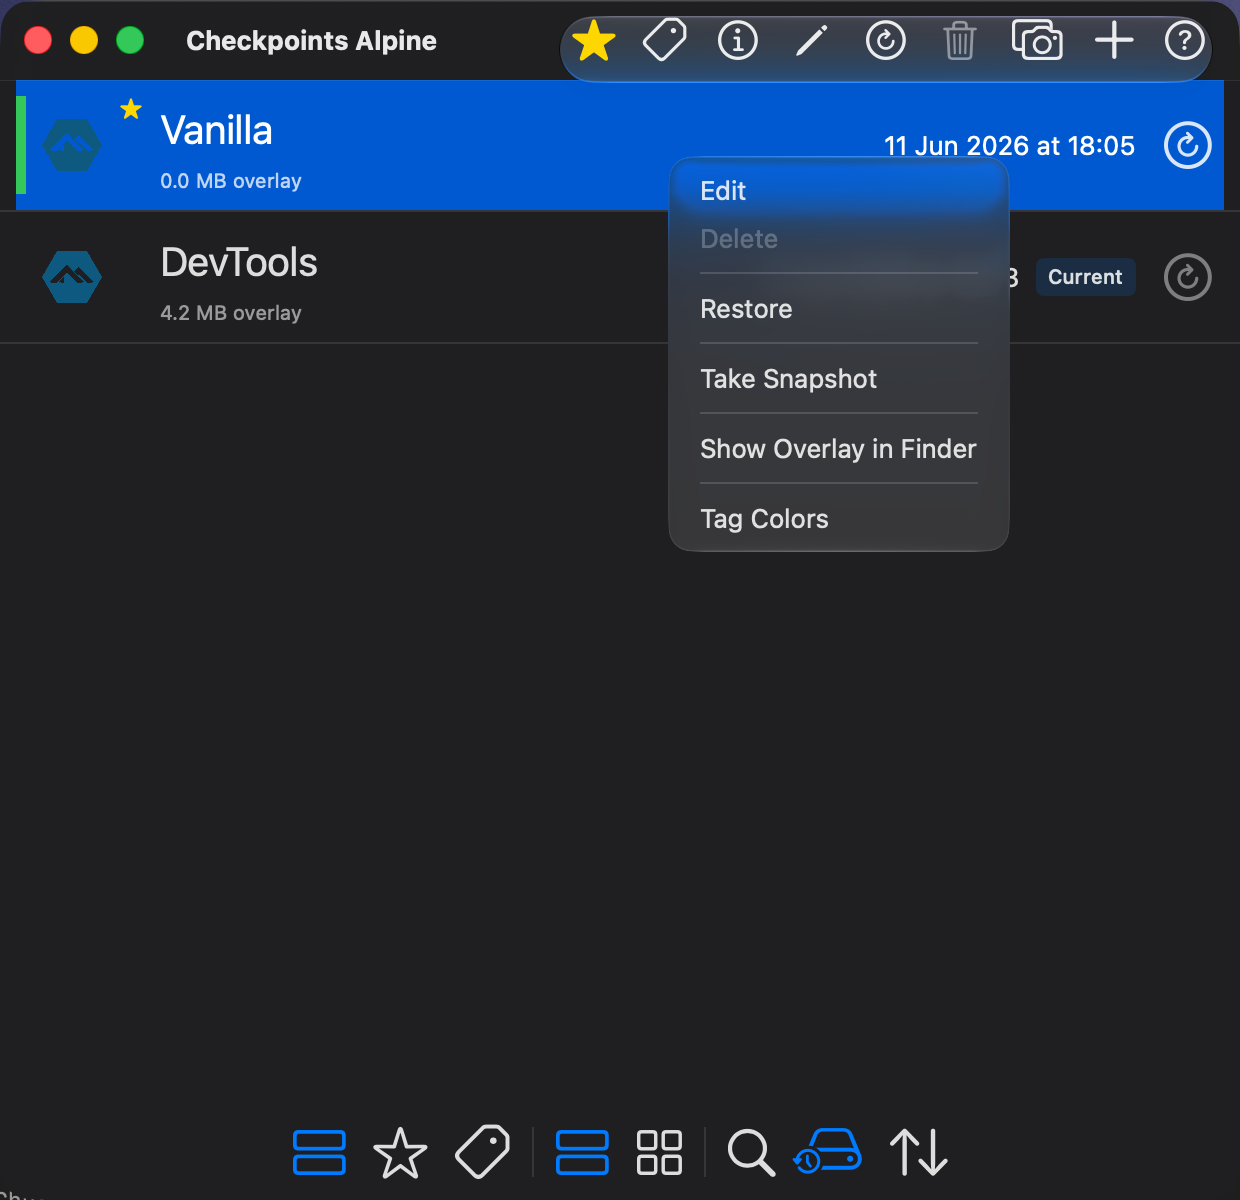The width and height of the screenshot is (1240, 1200).
Task: Click the restore button on DevTools row
Action: pyautogui.click(x=1188, y=277)
